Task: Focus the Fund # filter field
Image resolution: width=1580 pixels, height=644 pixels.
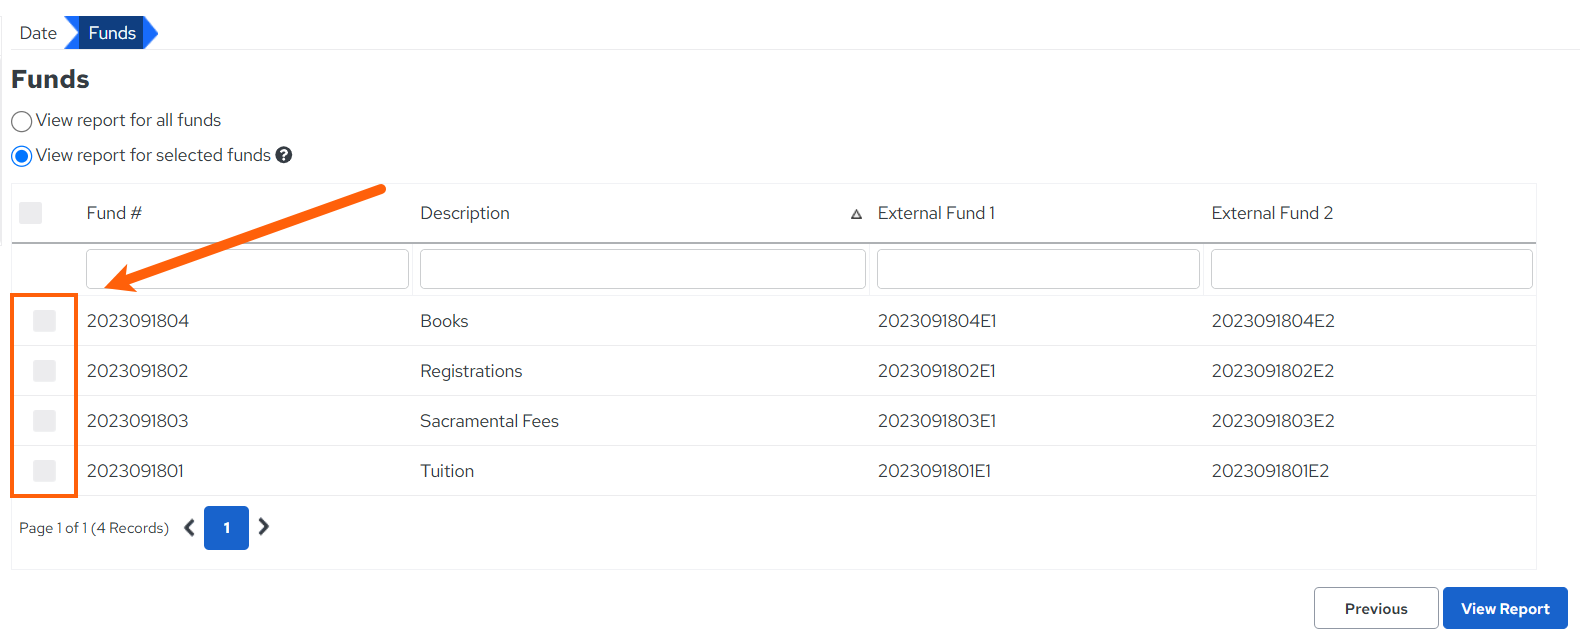Action: coord(247,269)
